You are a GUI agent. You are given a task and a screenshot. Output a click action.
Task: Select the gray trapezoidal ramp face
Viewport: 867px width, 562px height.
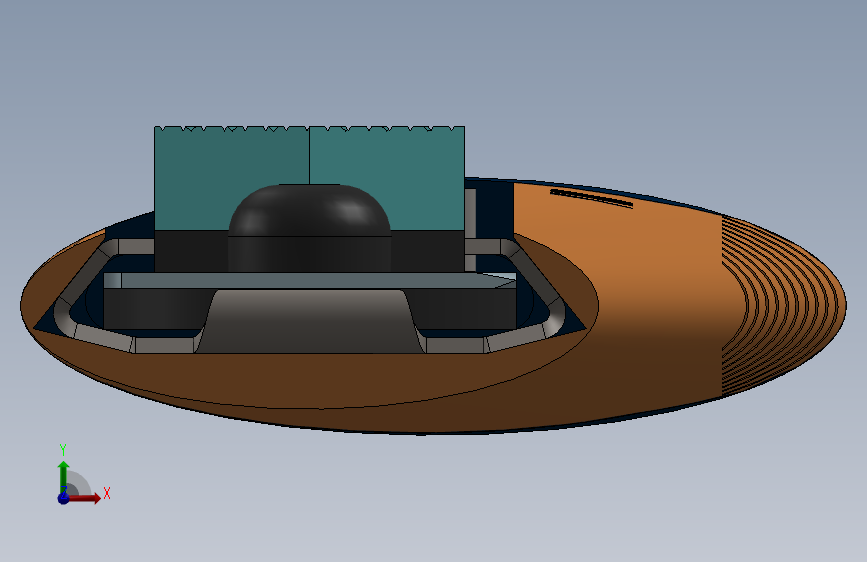[310, 322]
